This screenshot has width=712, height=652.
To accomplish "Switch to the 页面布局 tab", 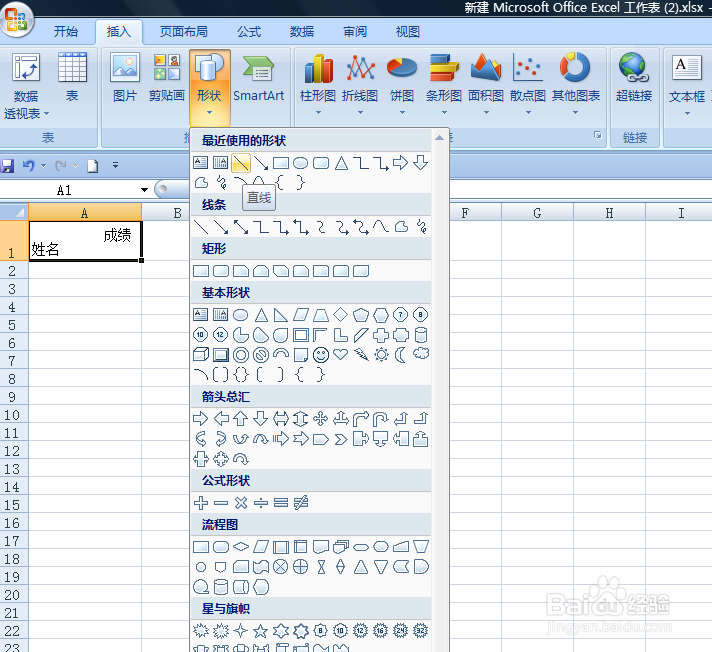I will tap(183, 31).
